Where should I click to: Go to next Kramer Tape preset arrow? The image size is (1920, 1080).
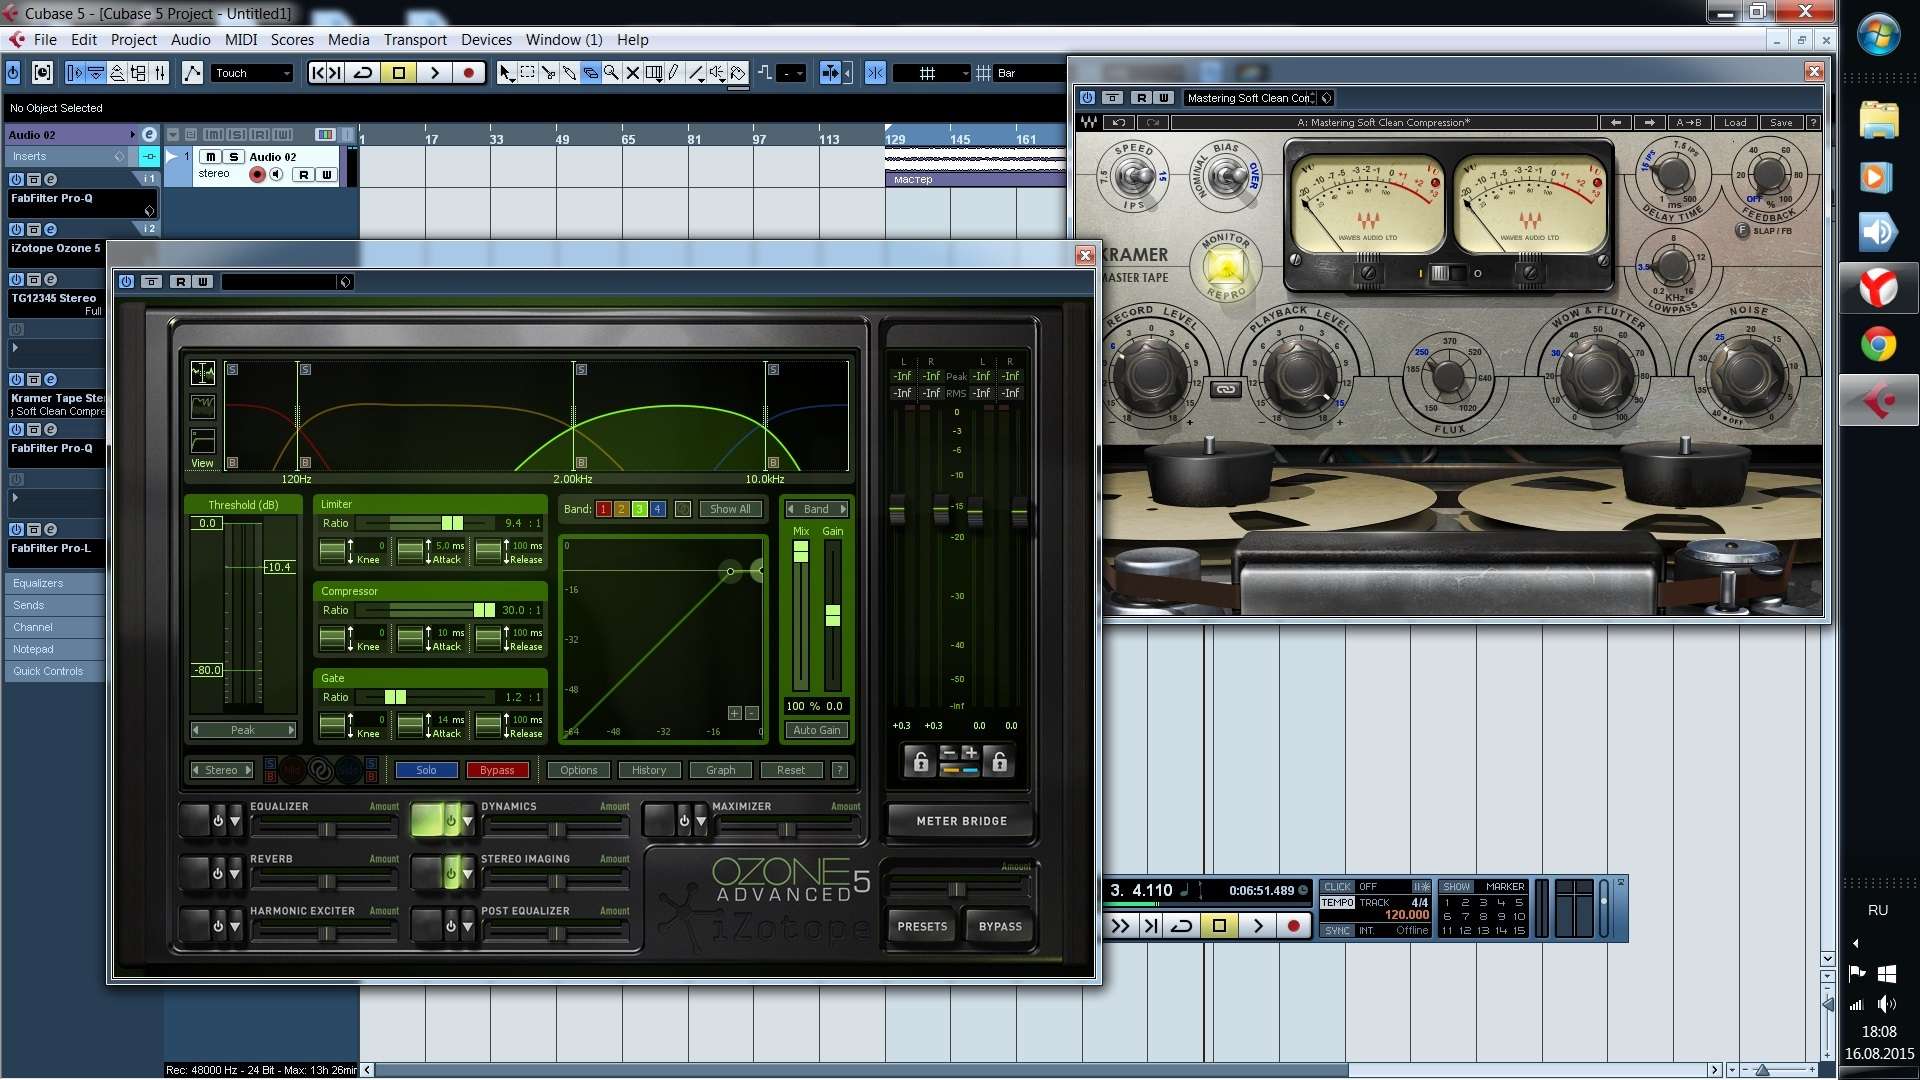(1649, 122)
